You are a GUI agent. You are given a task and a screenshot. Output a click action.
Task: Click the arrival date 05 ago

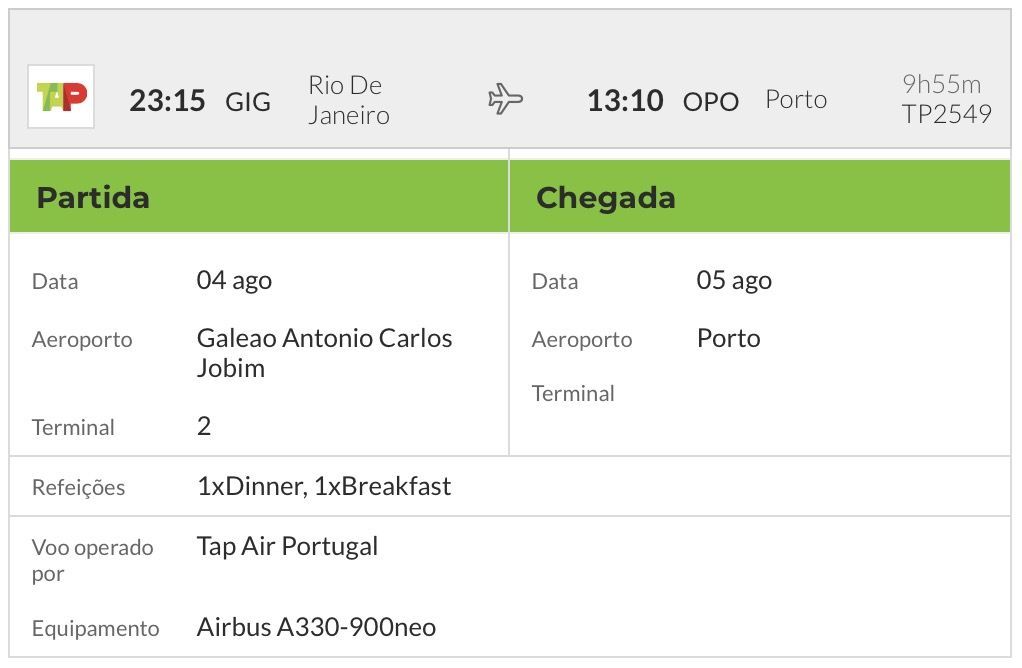735,280
